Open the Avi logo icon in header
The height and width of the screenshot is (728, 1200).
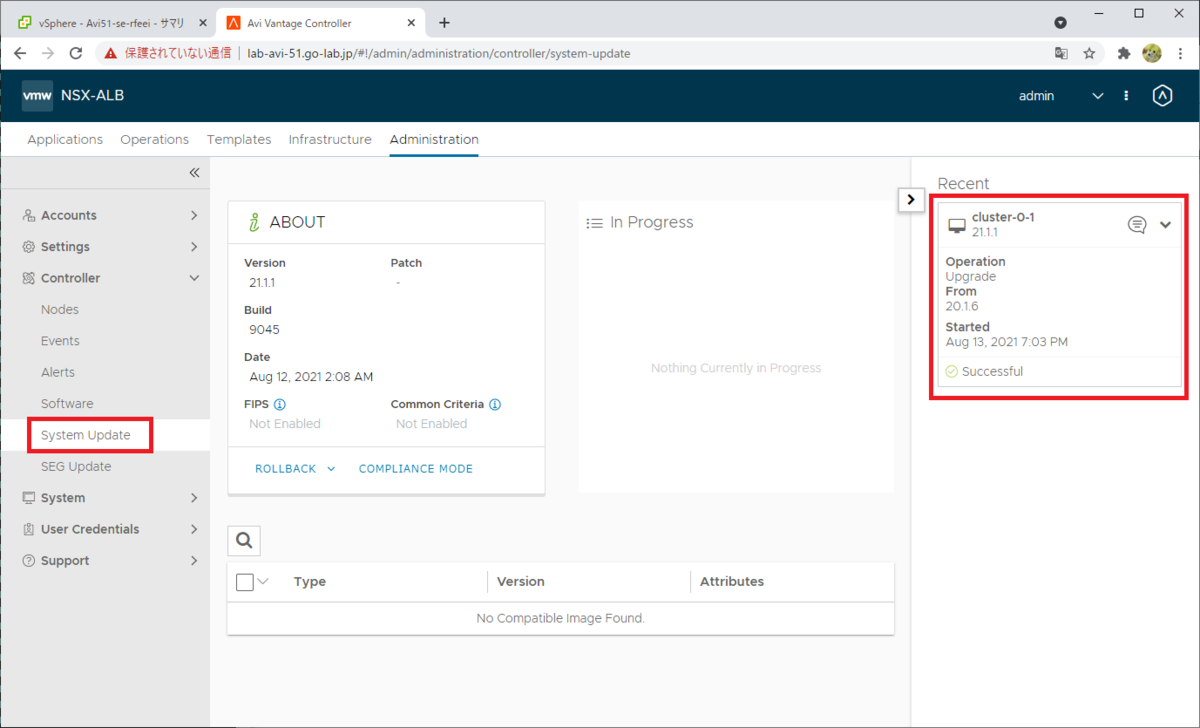(1162, 96)
